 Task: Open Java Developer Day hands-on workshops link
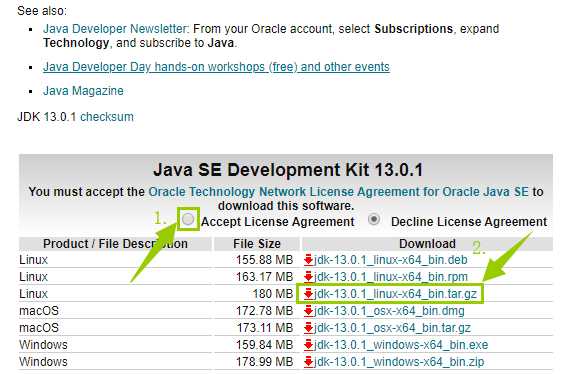pos(216,67)
